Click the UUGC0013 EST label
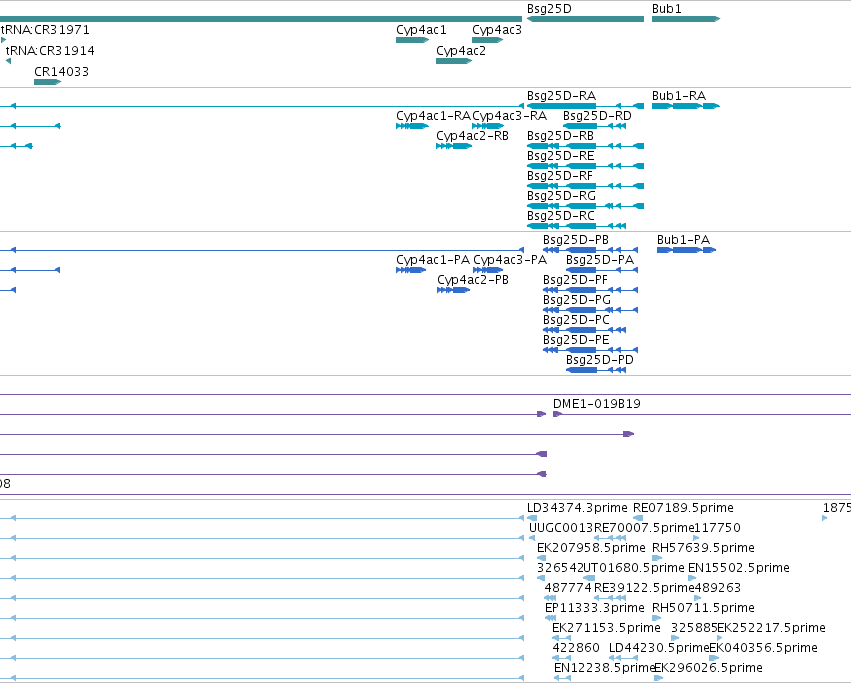The width and height of the screenshot is (851, 683). [x=561, y=528]
